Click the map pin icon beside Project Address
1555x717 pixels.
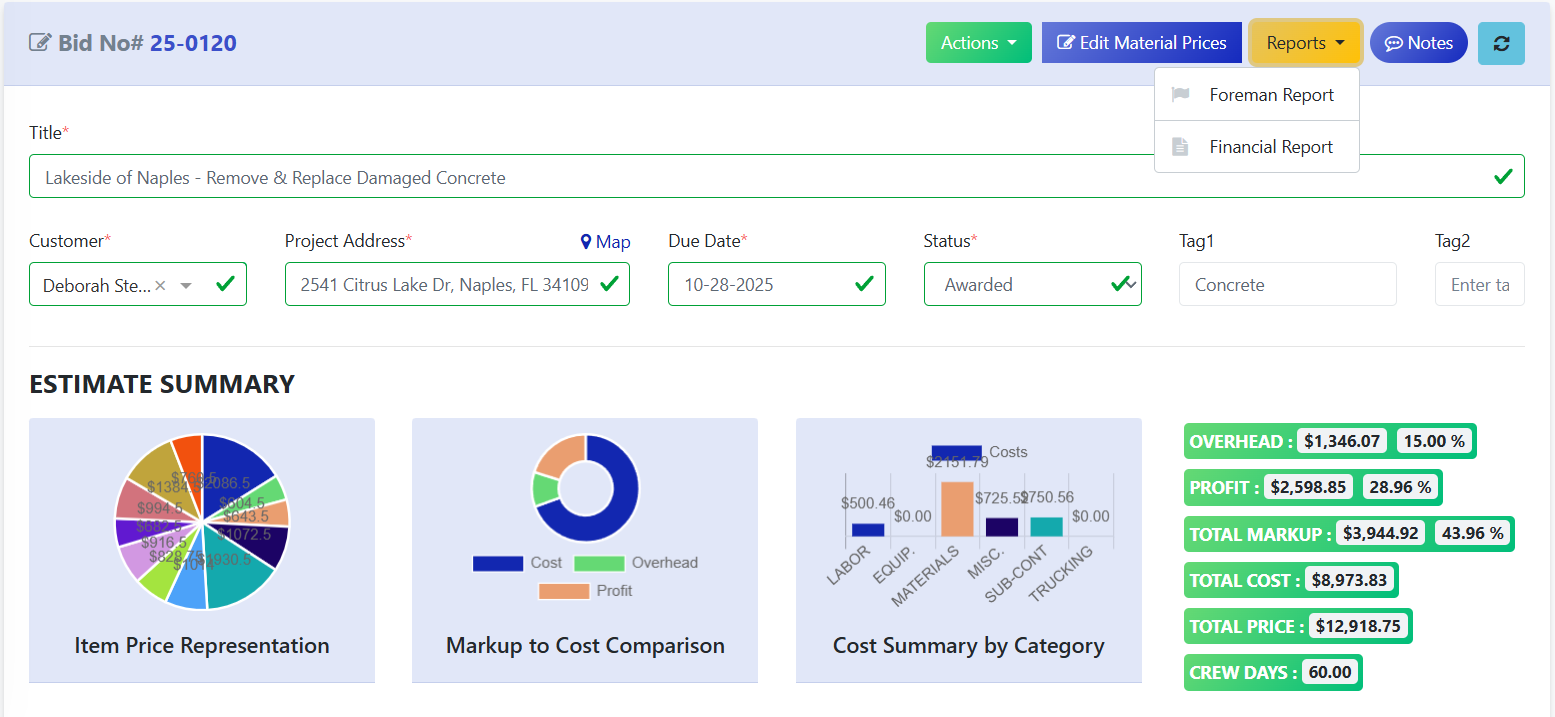click(x=585, y=241)
